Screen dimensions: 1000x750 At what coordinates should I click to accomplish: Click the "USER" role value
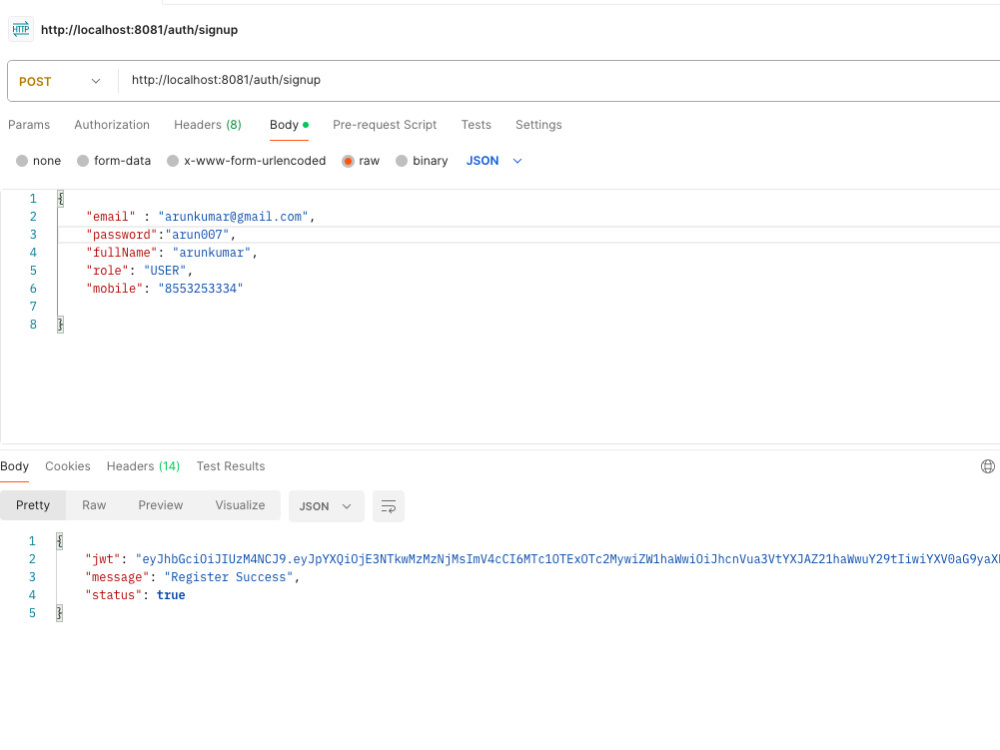click(165, 270)
